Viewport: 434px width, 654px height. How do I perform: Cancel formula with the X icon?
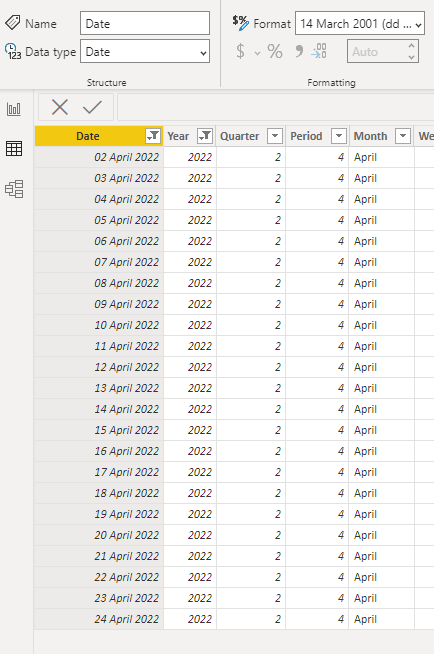point(60,107)
